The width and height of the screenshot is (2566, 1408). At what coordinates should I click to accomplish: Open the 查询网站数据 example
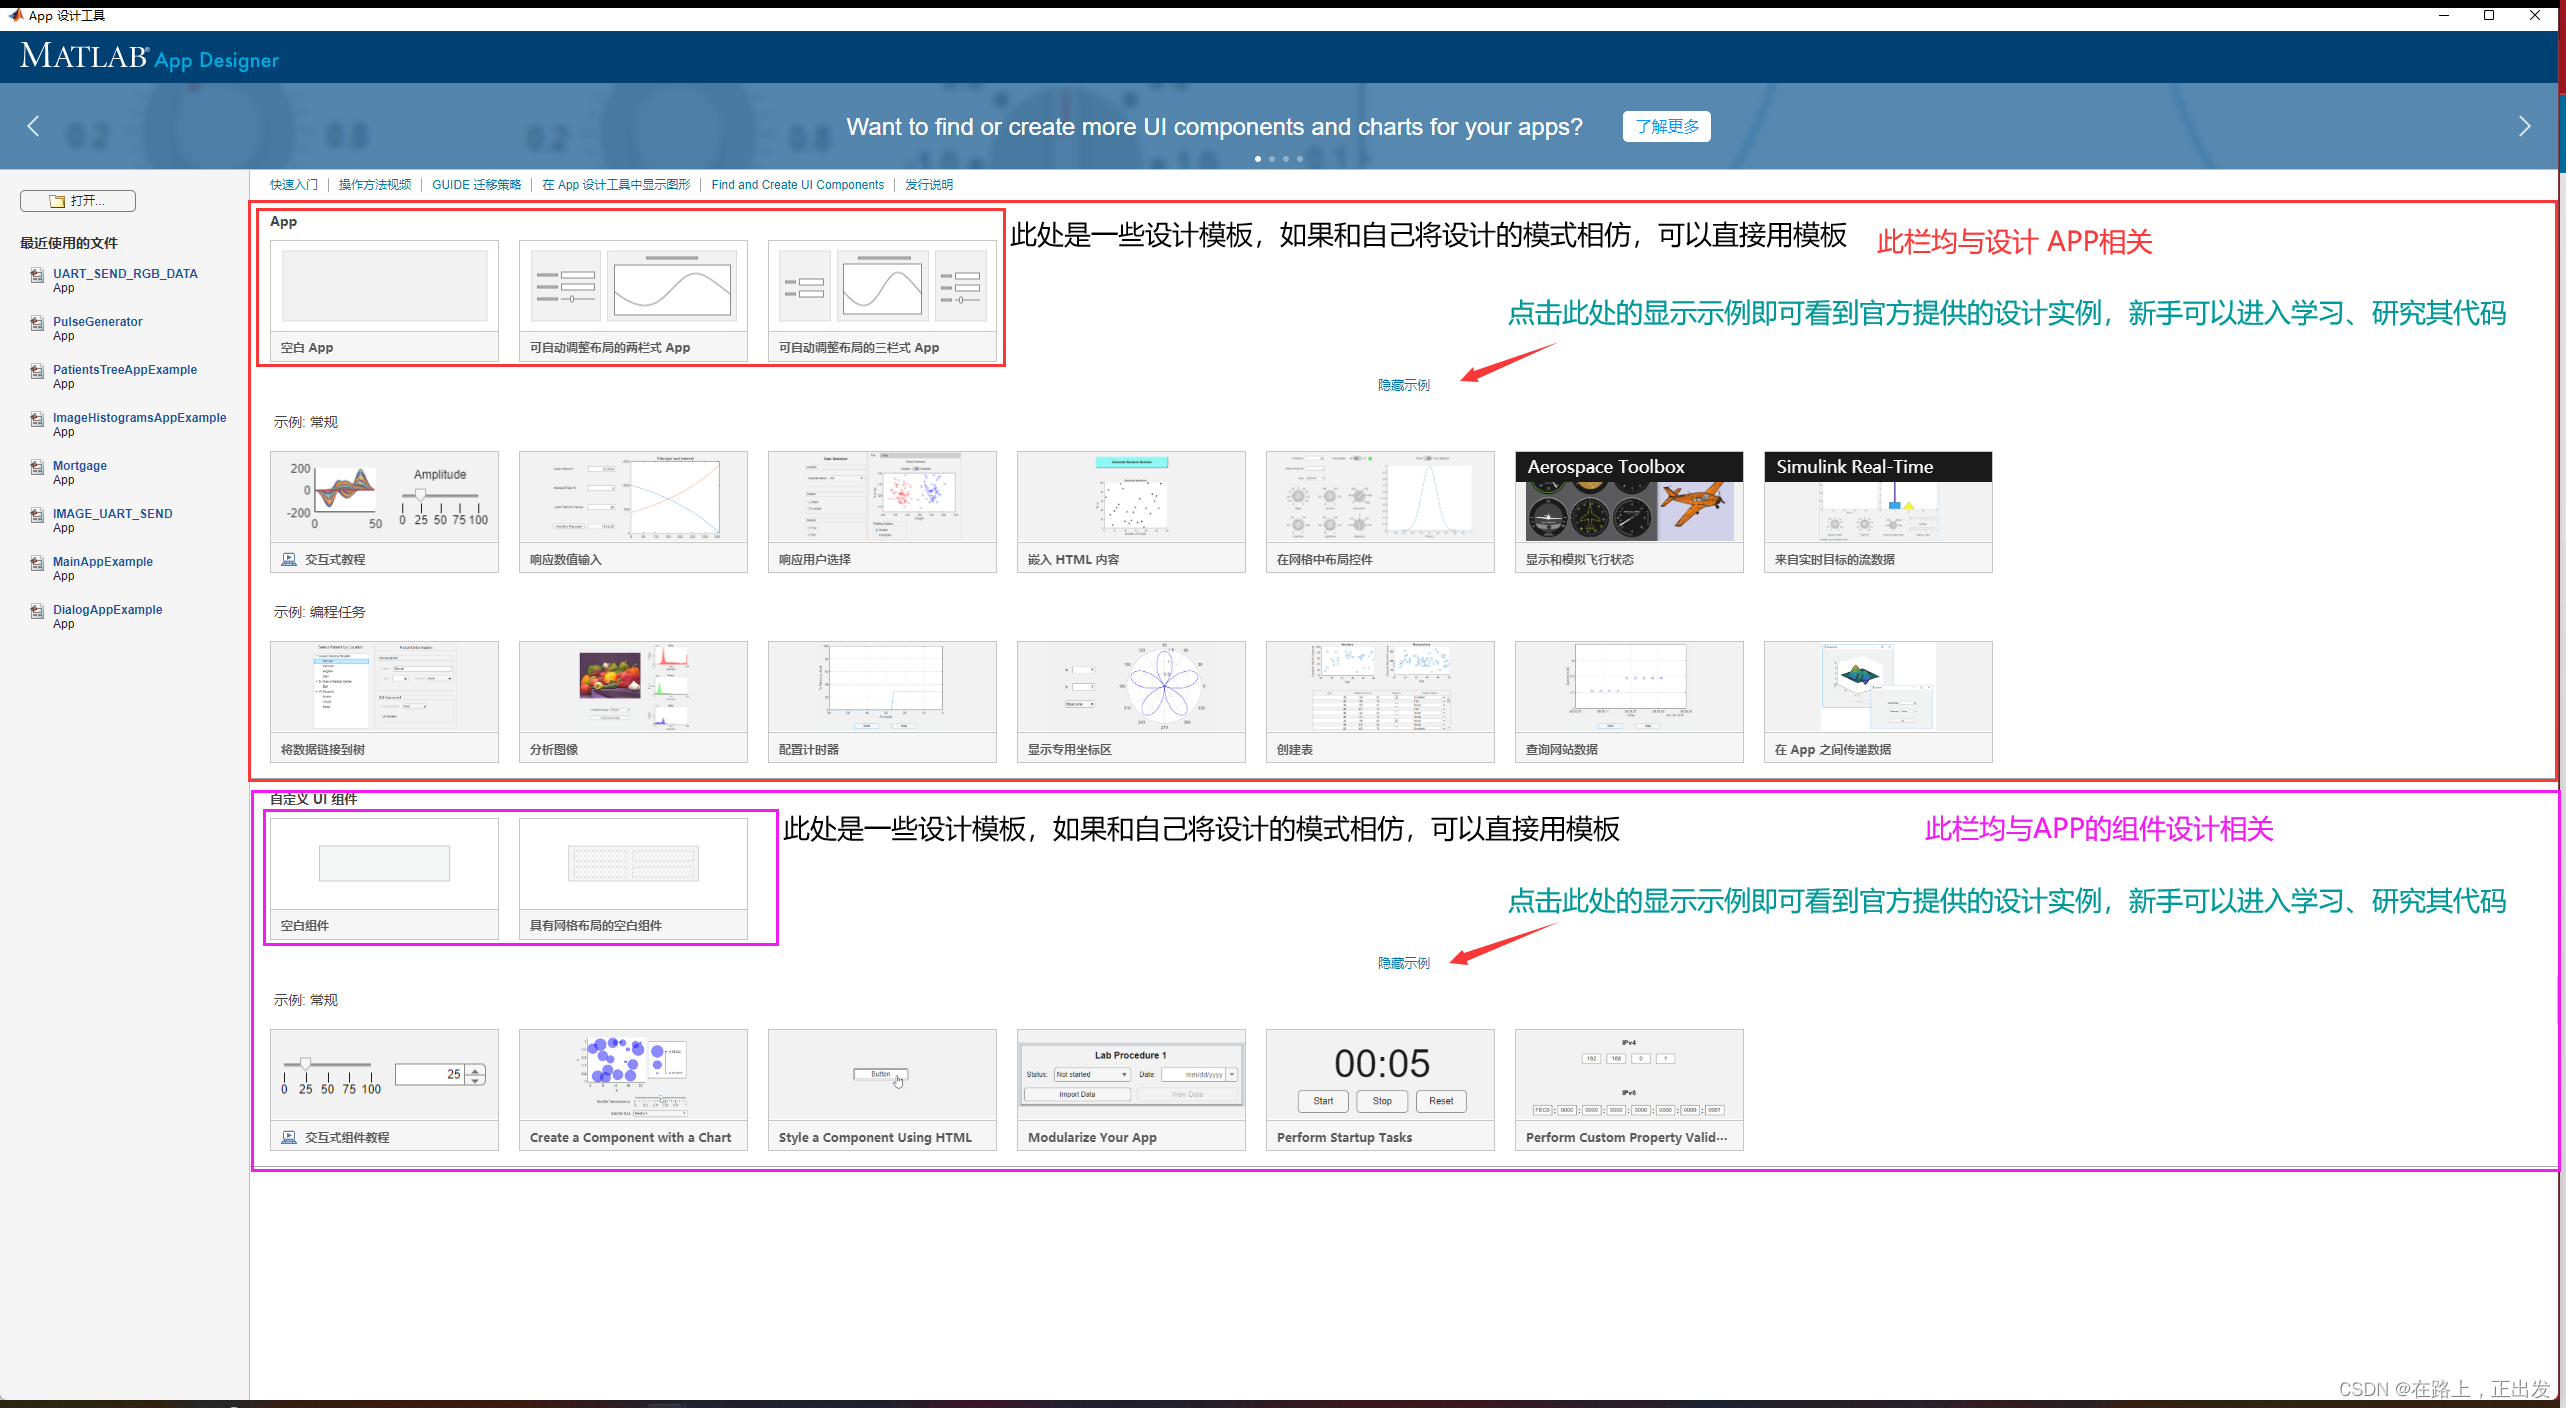[1629, 702]
